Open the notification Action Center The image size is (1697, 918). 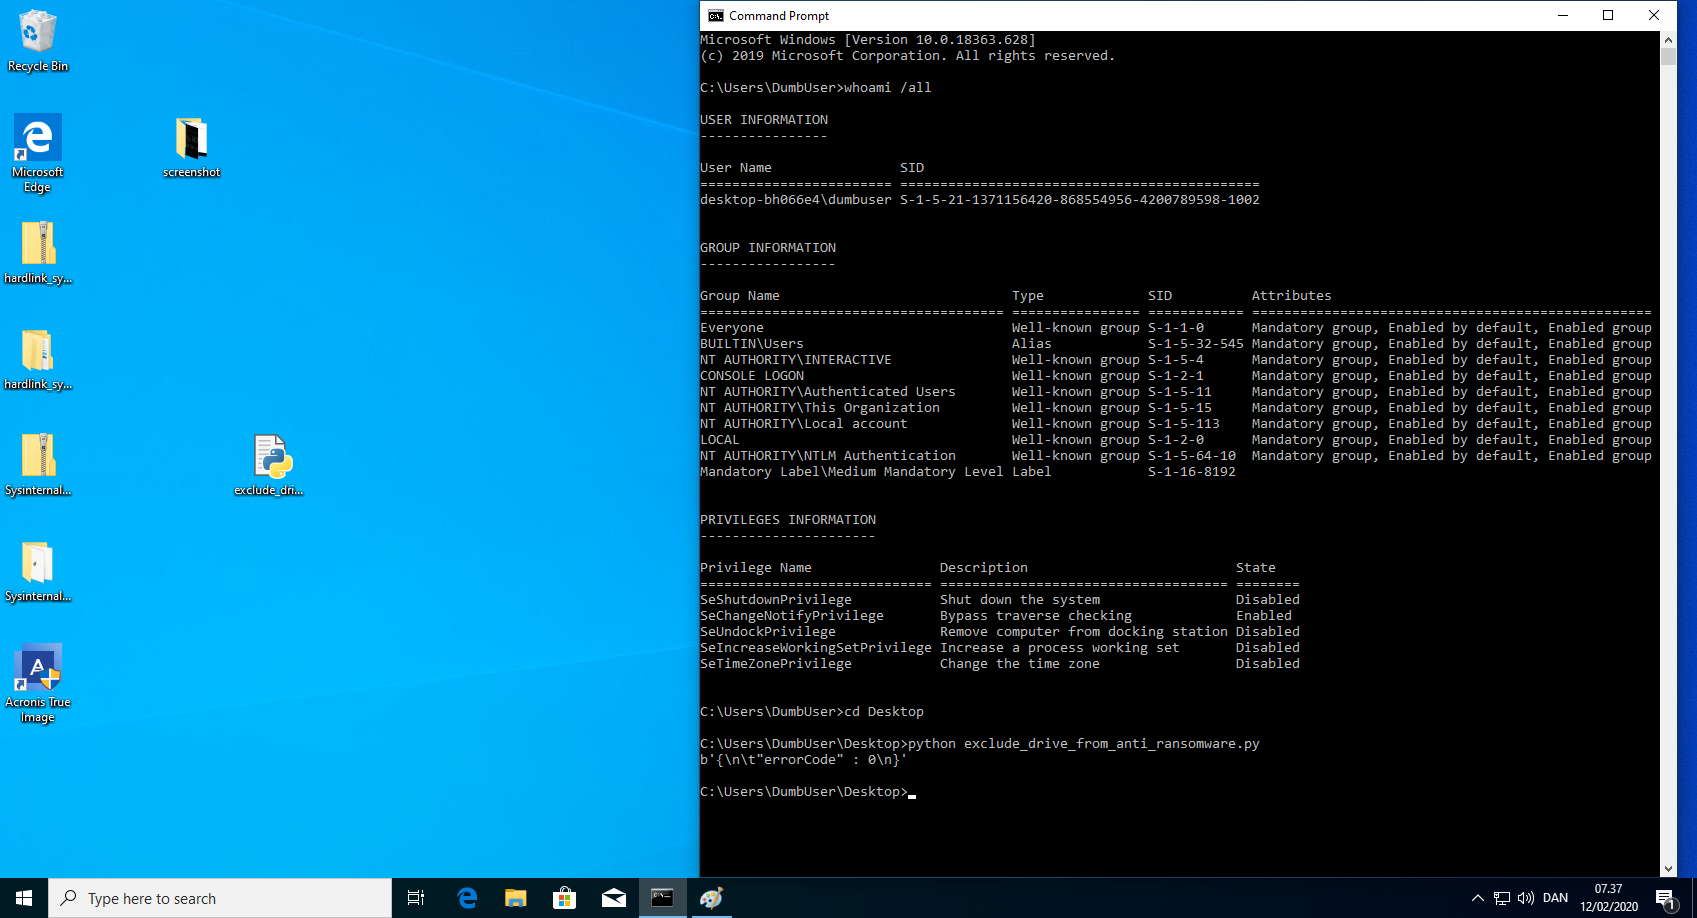[1665, 898]
